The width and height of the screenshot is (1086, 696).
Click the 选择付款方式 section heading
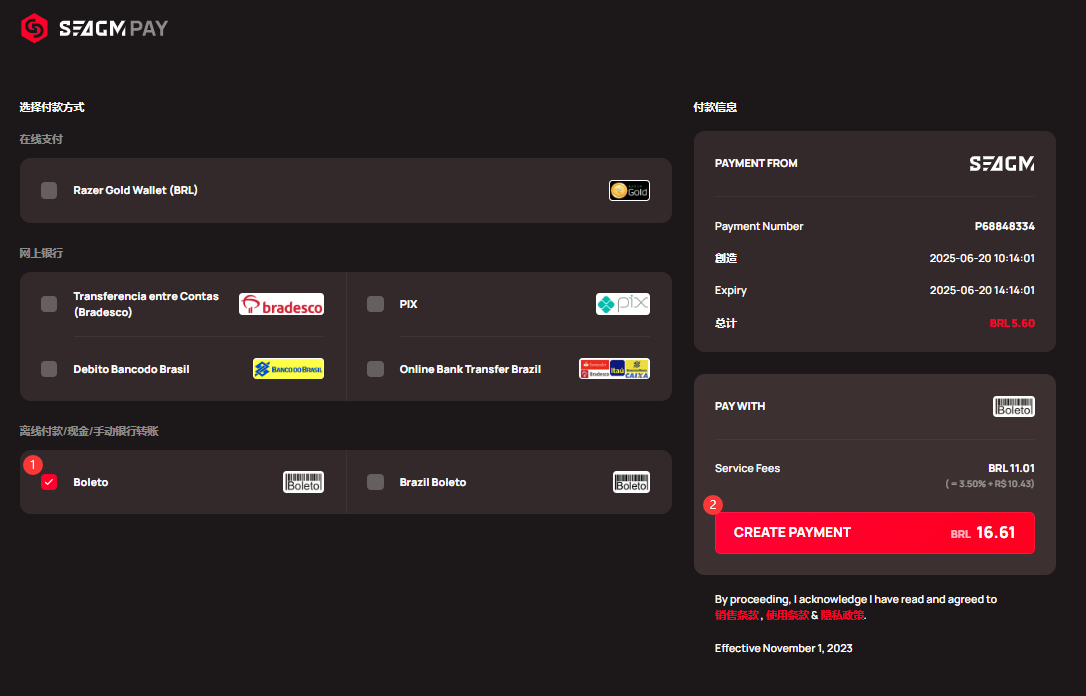pos(52,107)
